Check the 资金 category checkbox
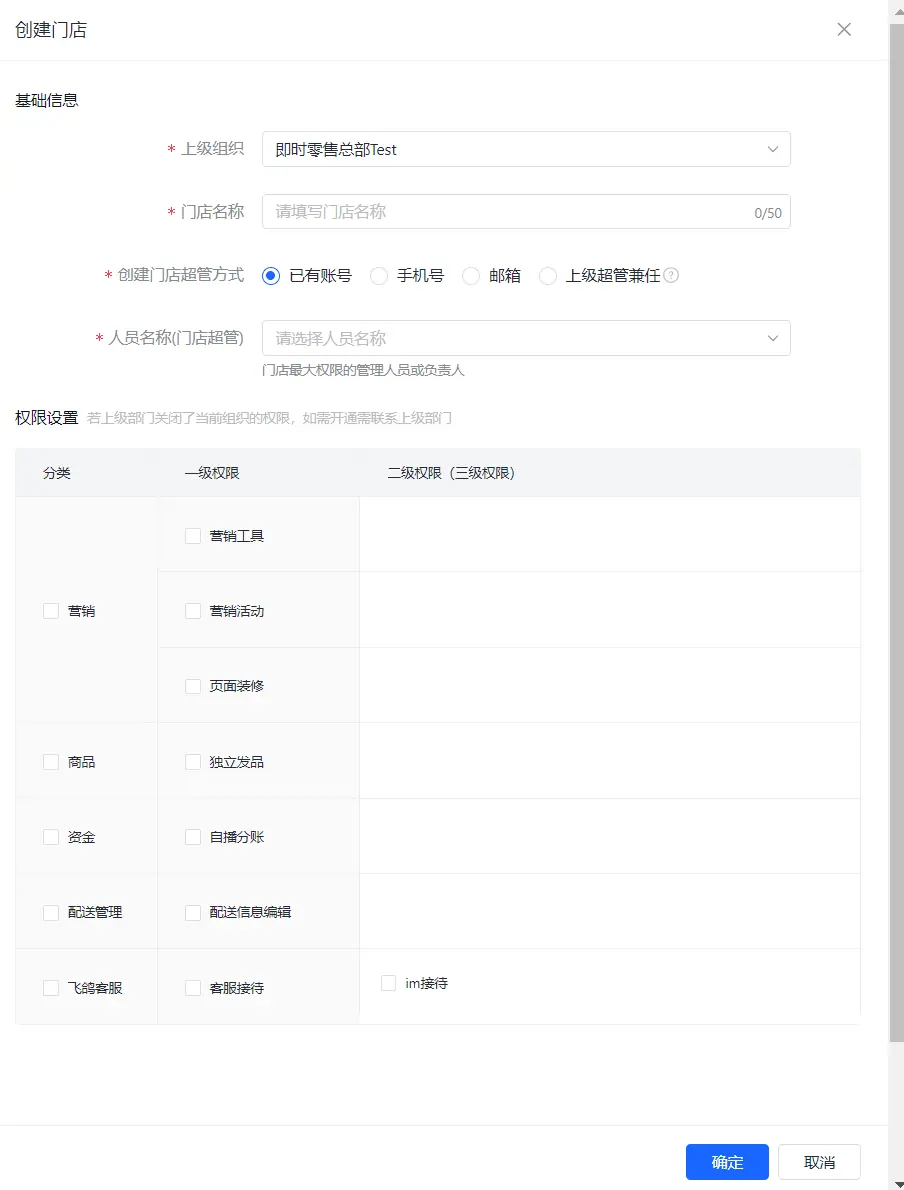 point(51,837)
